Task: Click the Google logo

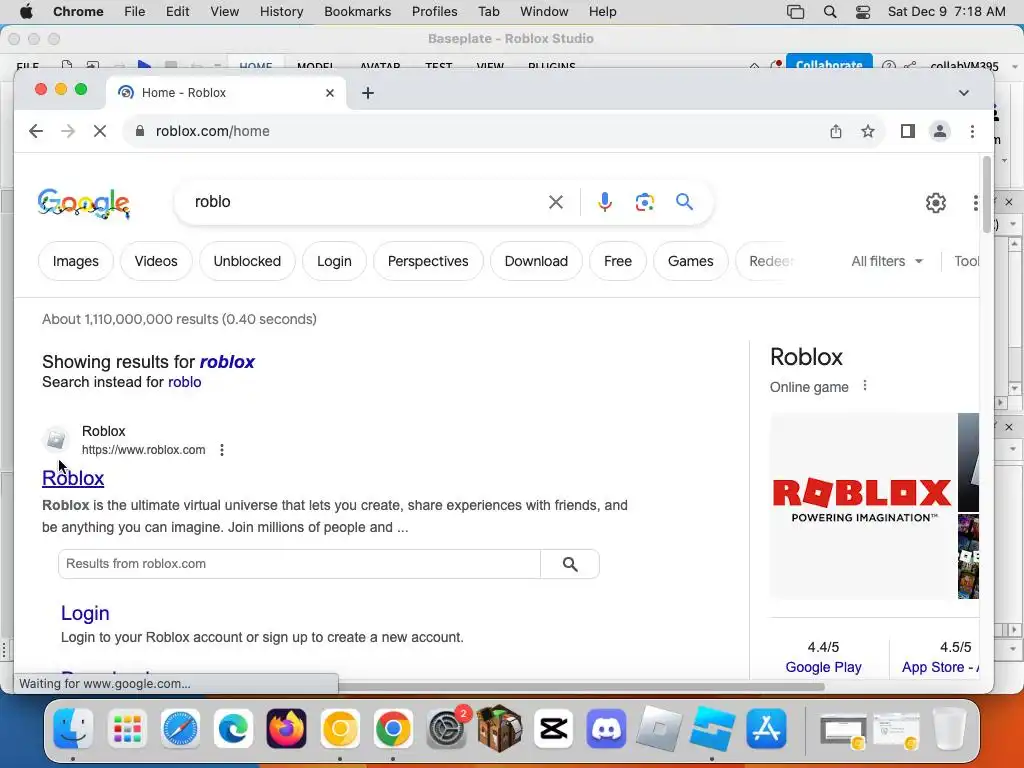Action: click(84, 203)
